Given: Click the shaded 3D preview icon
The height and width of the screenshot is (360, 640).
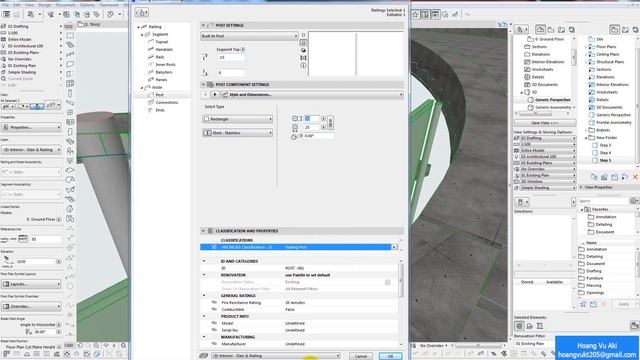Looking at the screenshot, I should click(303, 50).
